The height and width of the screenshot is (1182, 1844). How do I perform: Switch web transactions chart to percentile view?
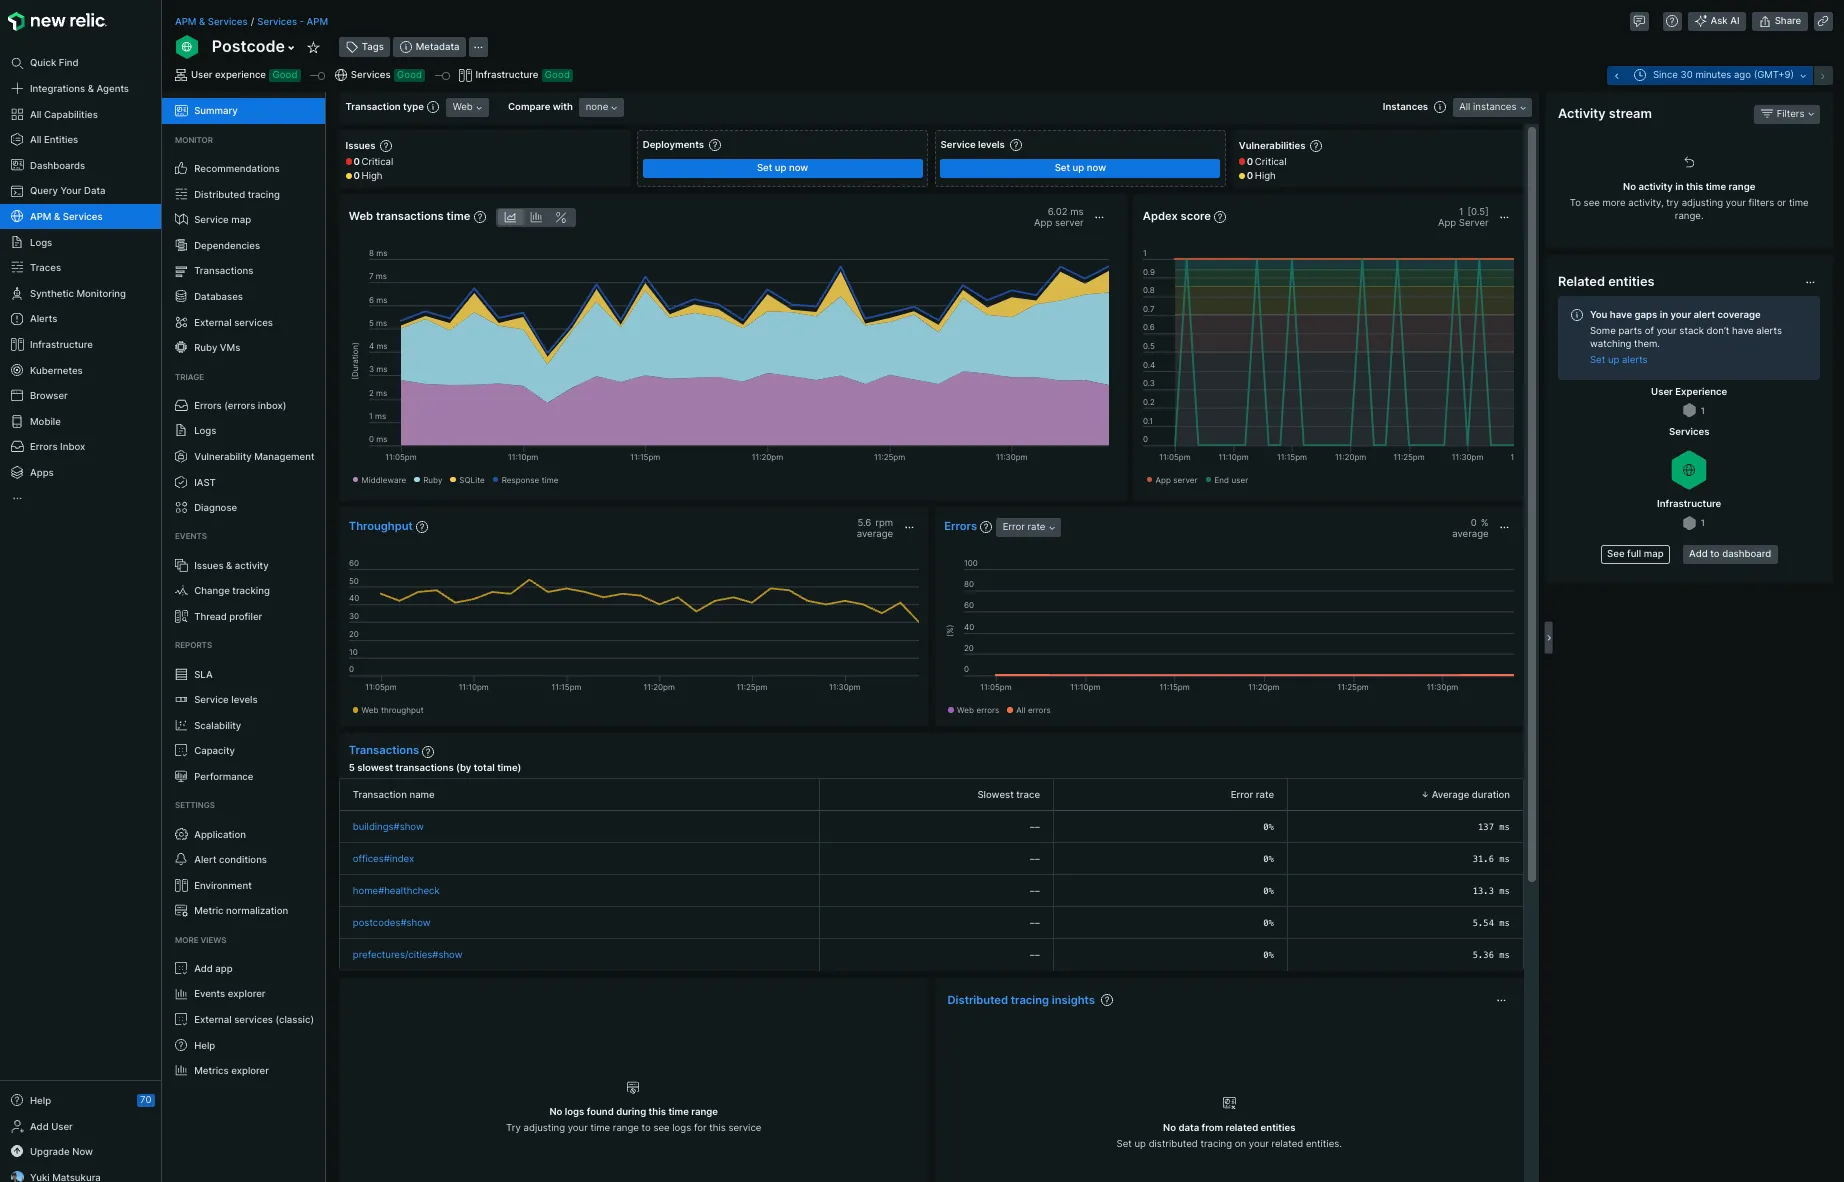[x=561, y=217]
